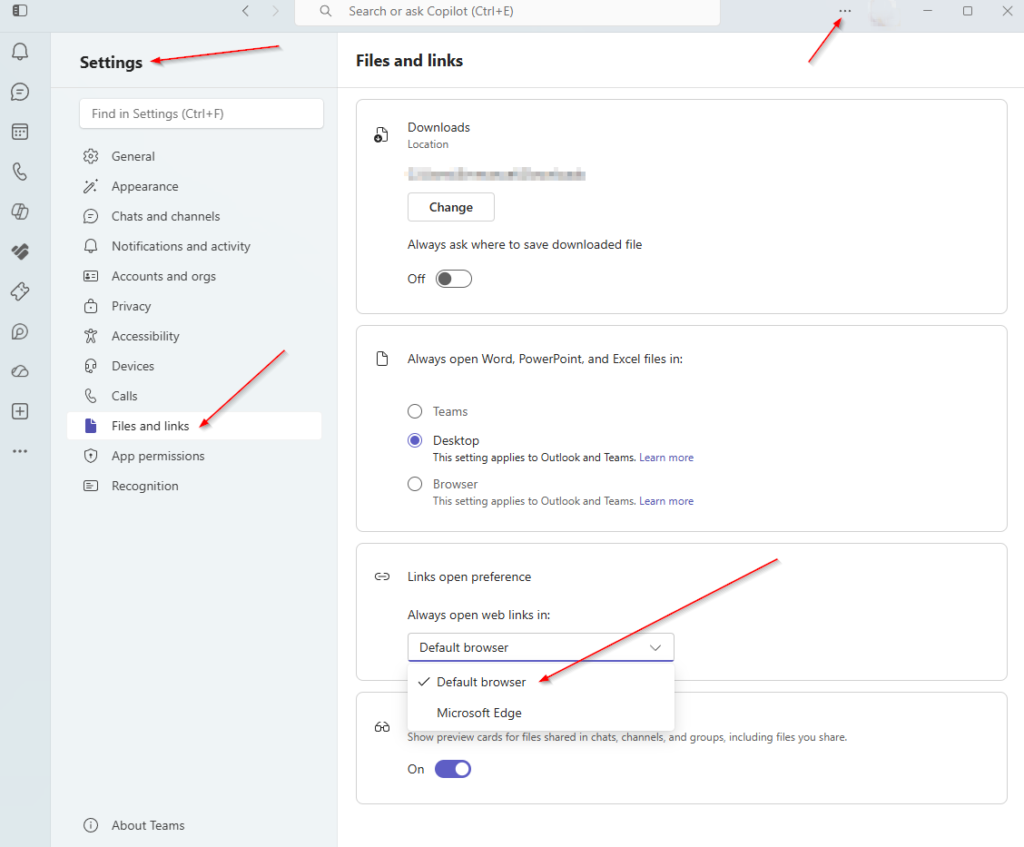The height and width of the screenshot is (847, 1024).
Task: Click the link icon beside Links open preference
Action: (382, 577)
